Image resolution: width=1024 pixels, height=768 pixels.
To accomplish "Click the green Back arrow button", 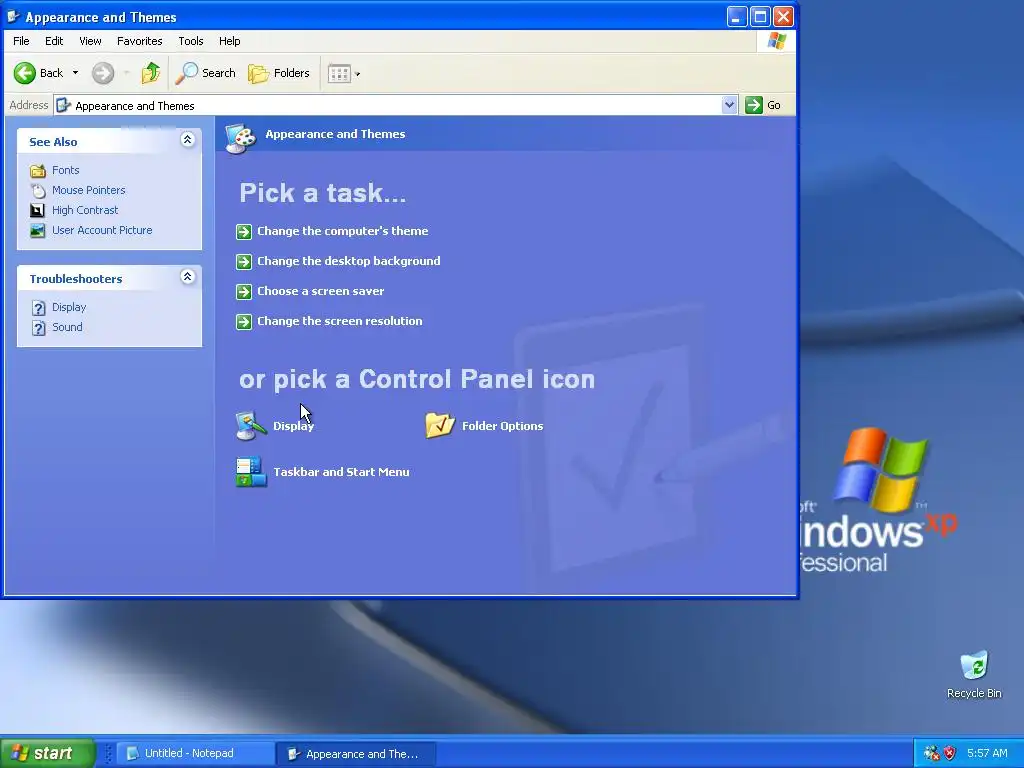I will [25, 73].
